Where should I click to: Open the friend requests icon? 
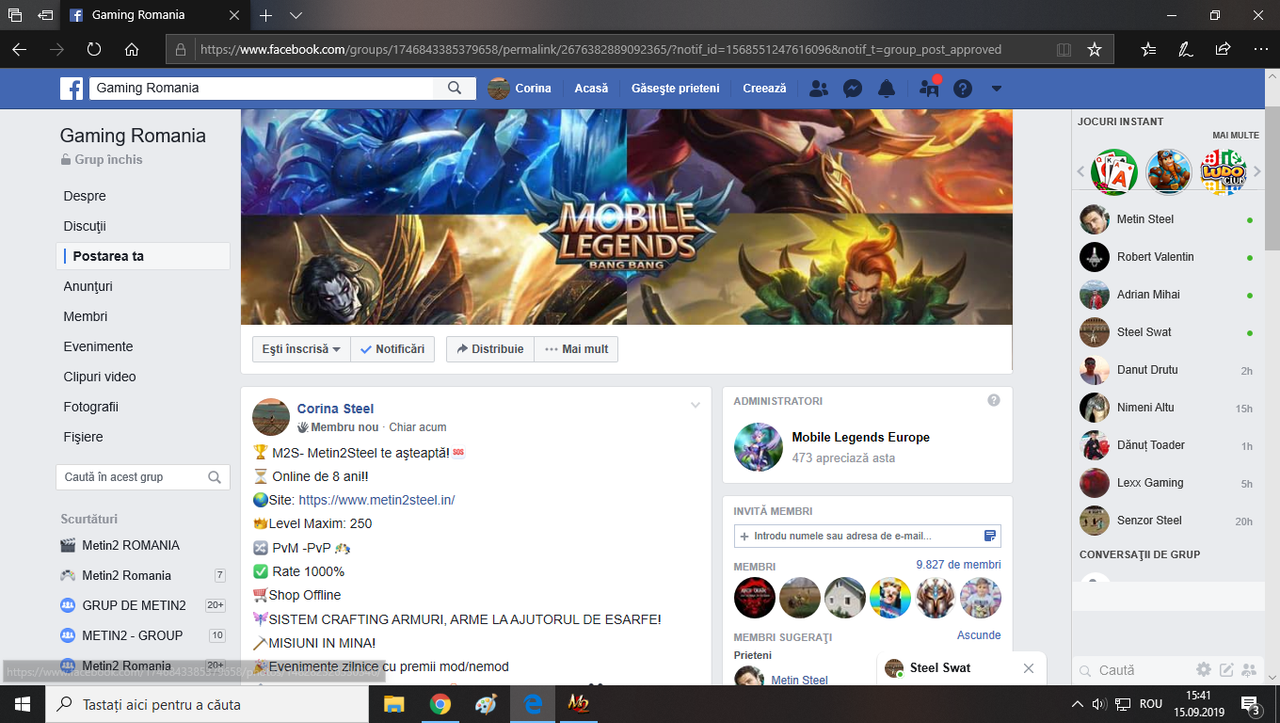coord(818,88)
